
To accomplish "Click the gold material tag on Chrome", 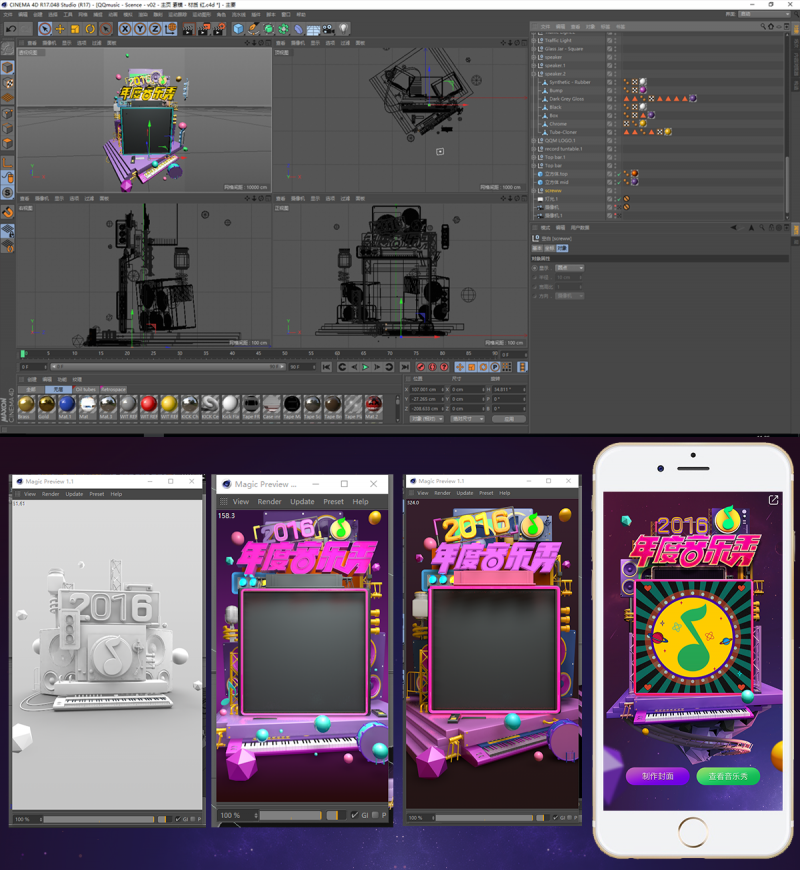I will click(x=643, y=124).
